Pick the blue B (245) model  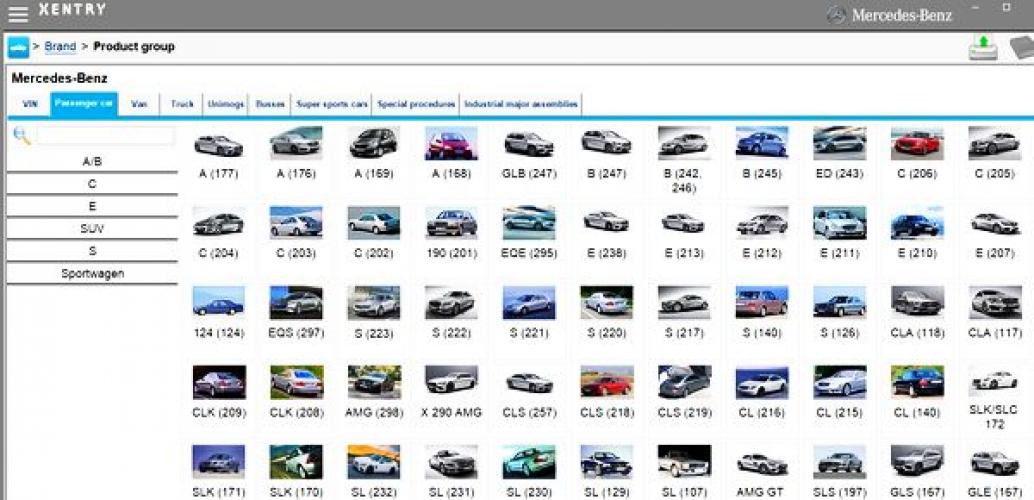click(x=762, y=144)
